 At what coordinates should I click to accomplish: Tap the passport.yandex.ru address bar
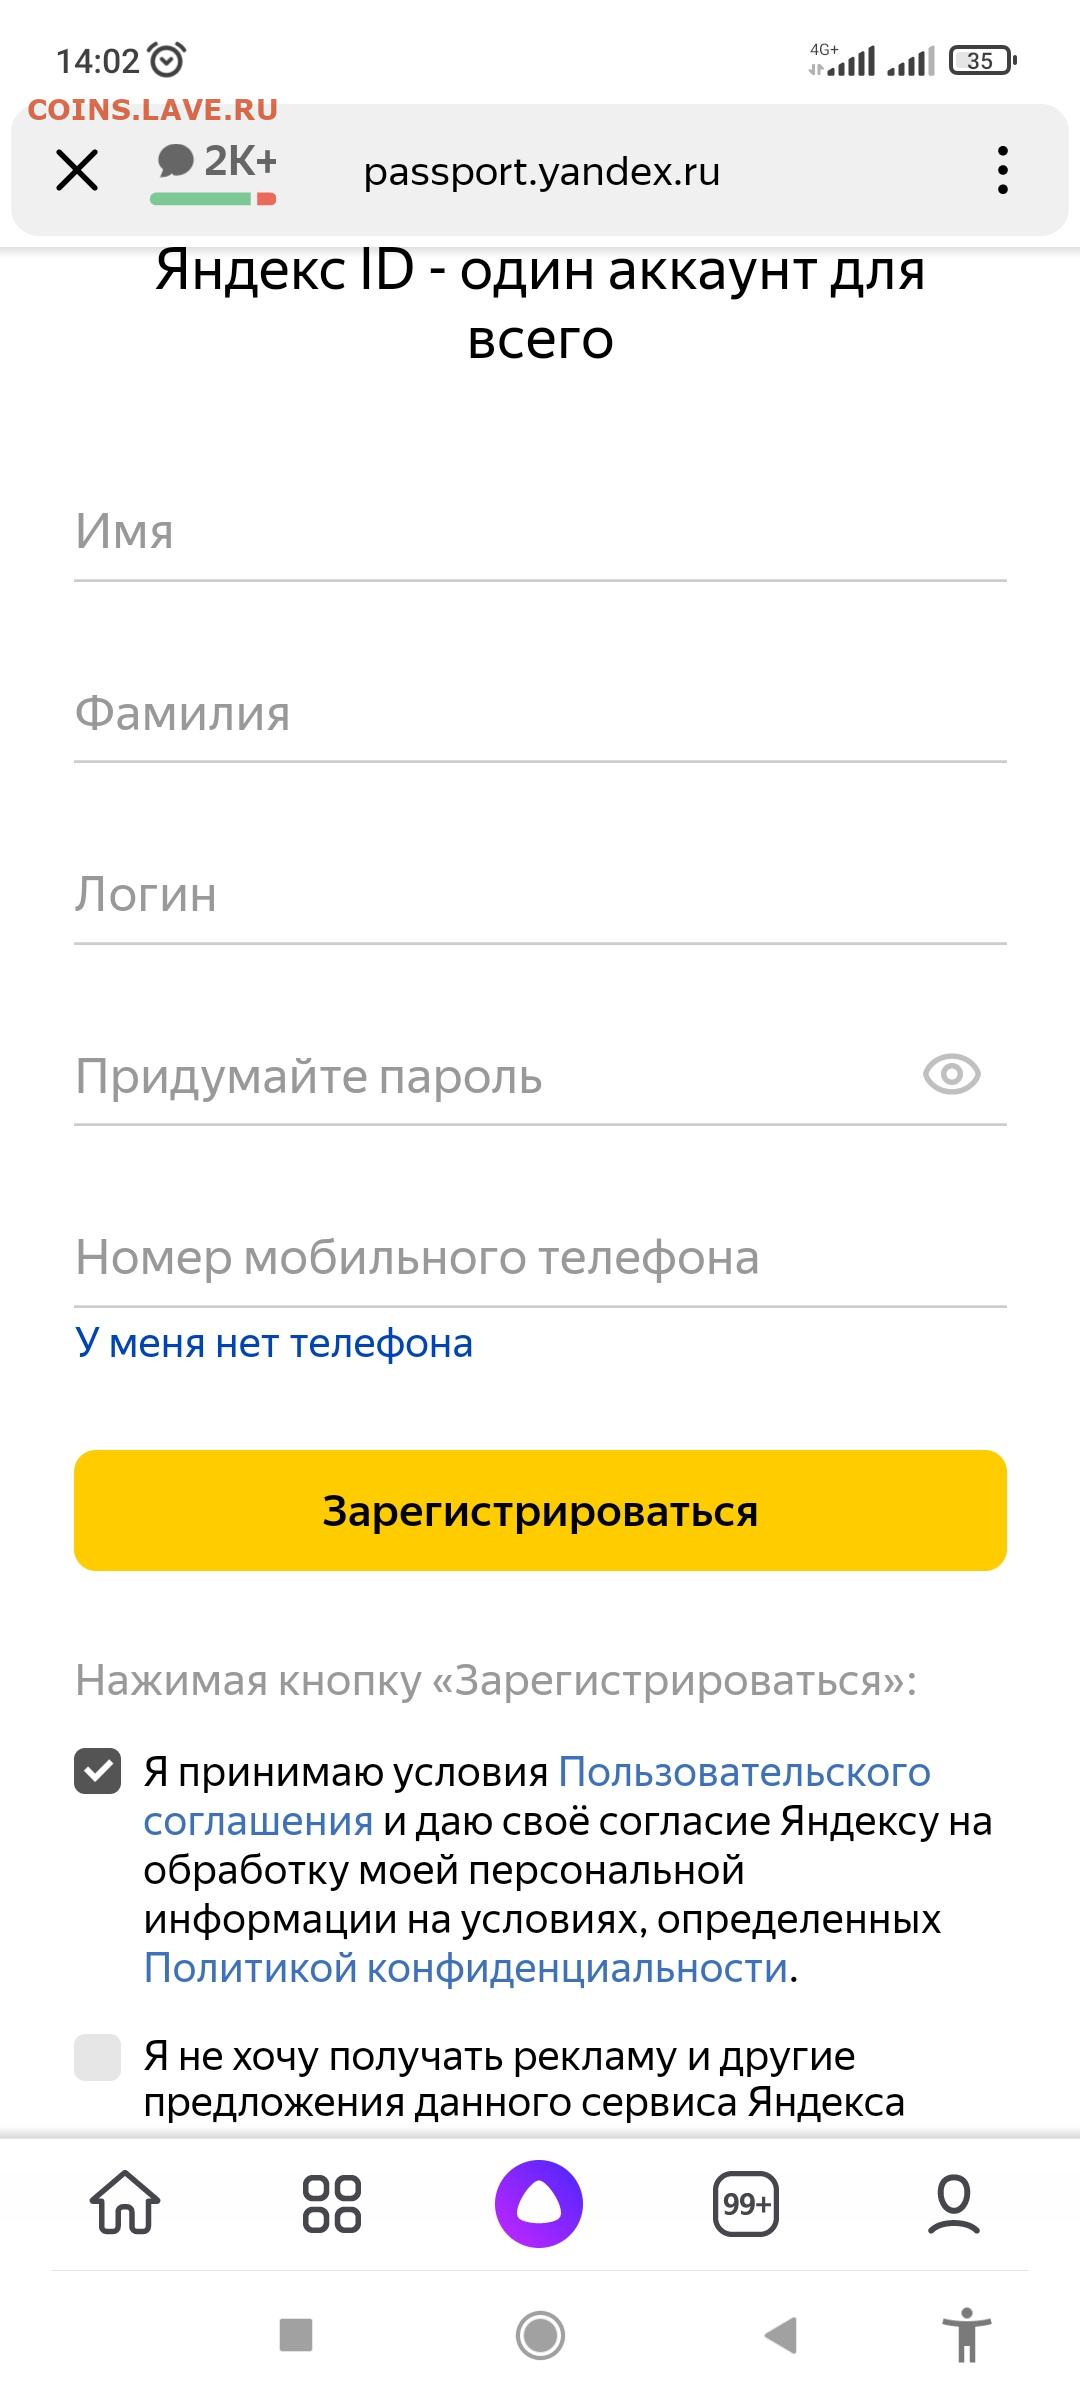[x=541, y=171]
